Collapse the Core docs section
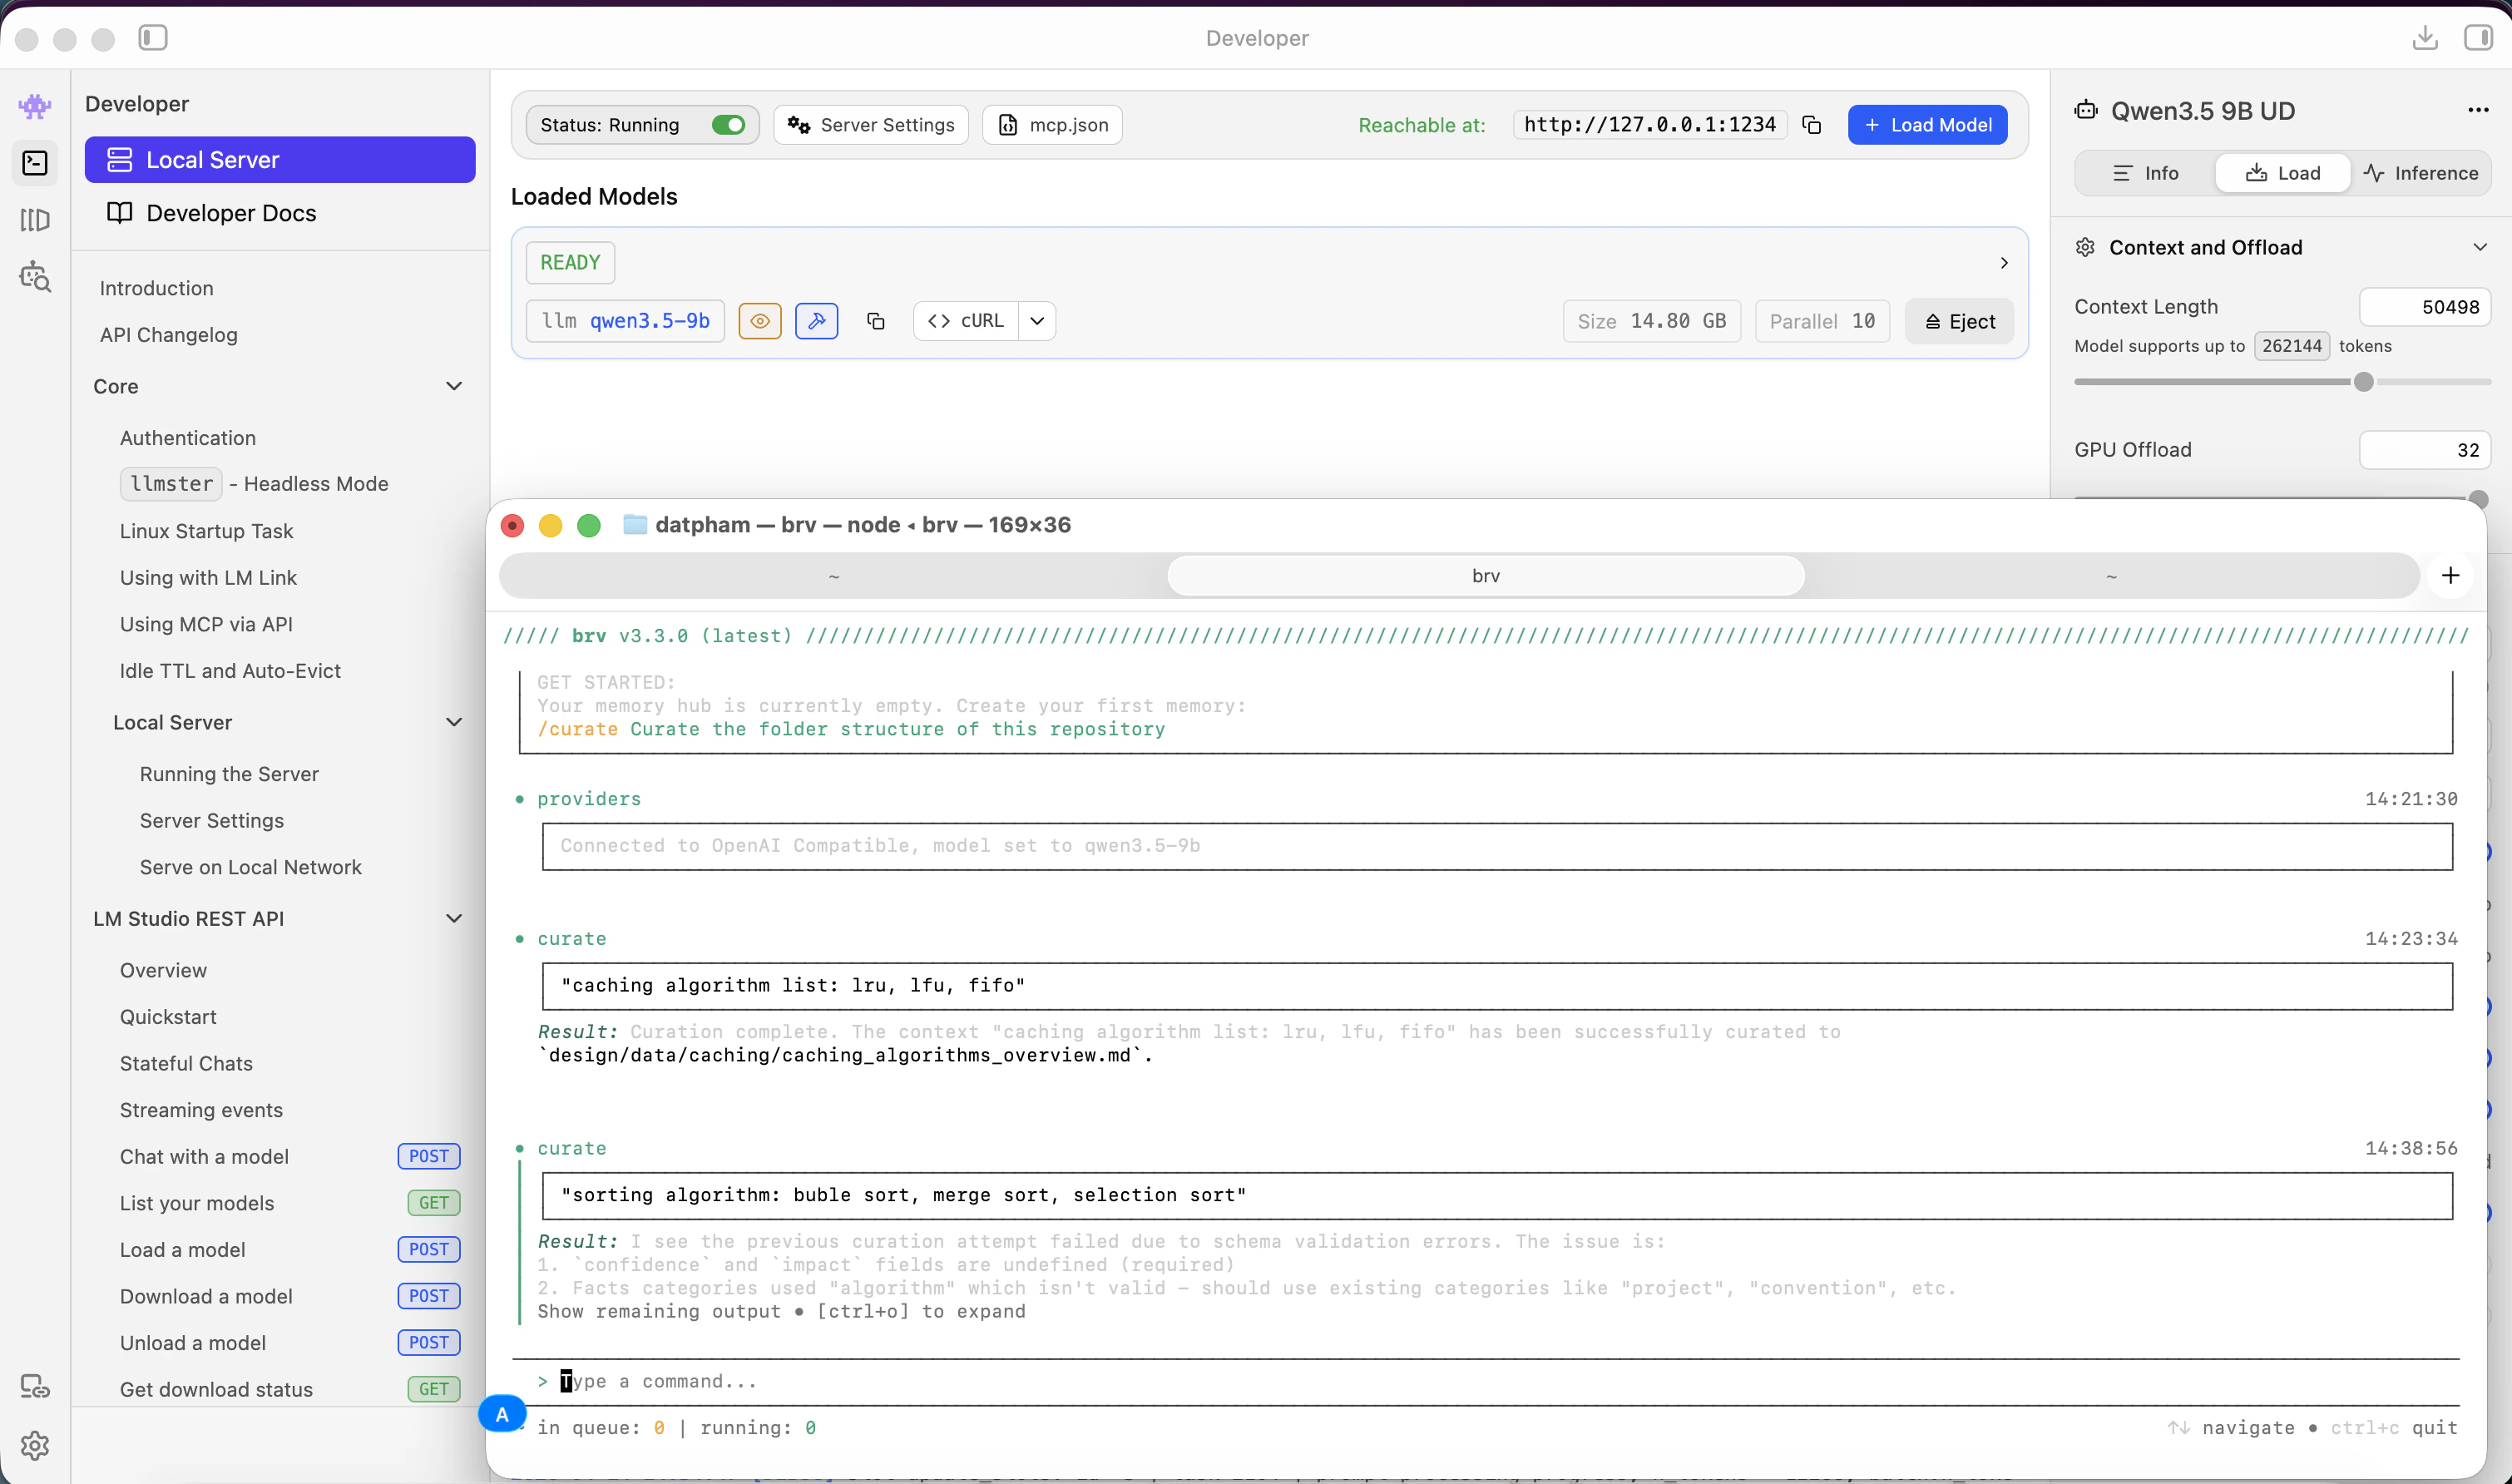The width and height of the screenshot is (2512, 1484). tap(454, 386)
